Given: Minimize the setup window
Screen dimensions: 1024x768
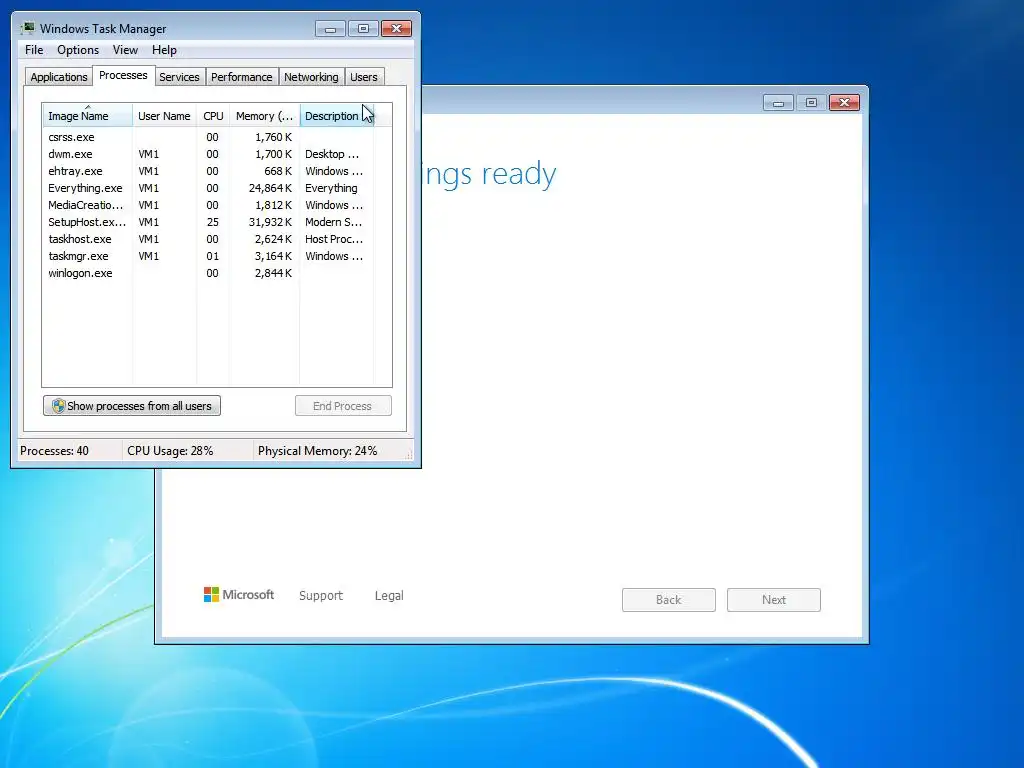Looking at the screenshot, I should click(x=778, y=103).
